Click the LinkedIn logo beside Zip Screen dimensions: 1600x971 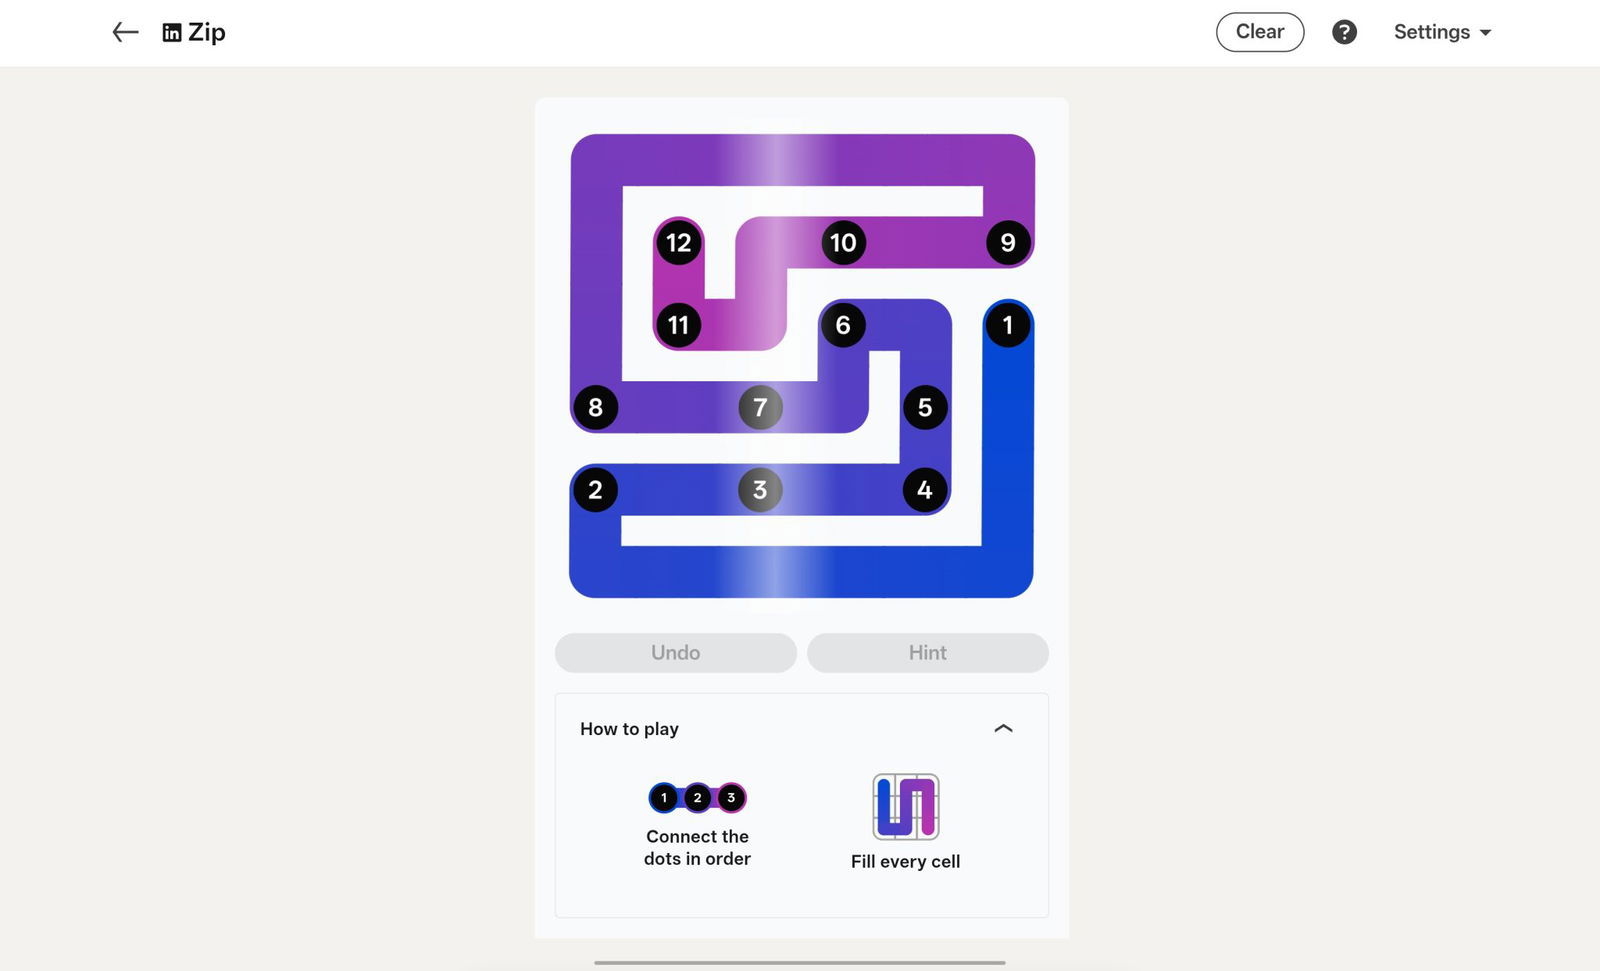(x=172, y=33)
